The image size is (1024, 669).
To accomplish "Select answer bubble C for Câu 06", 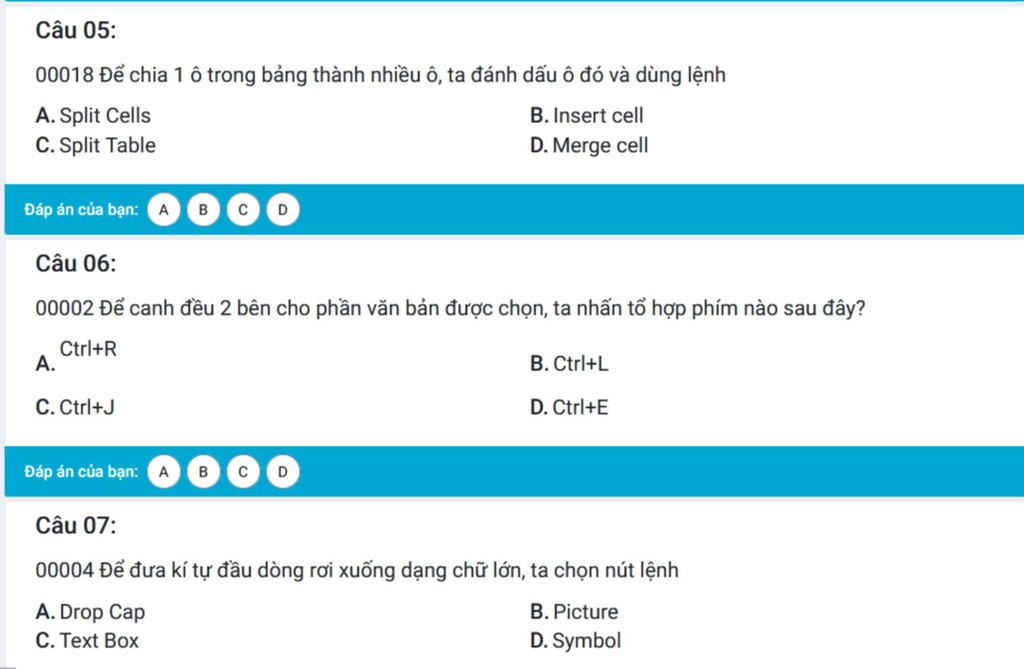I will [x=243, y=471].
